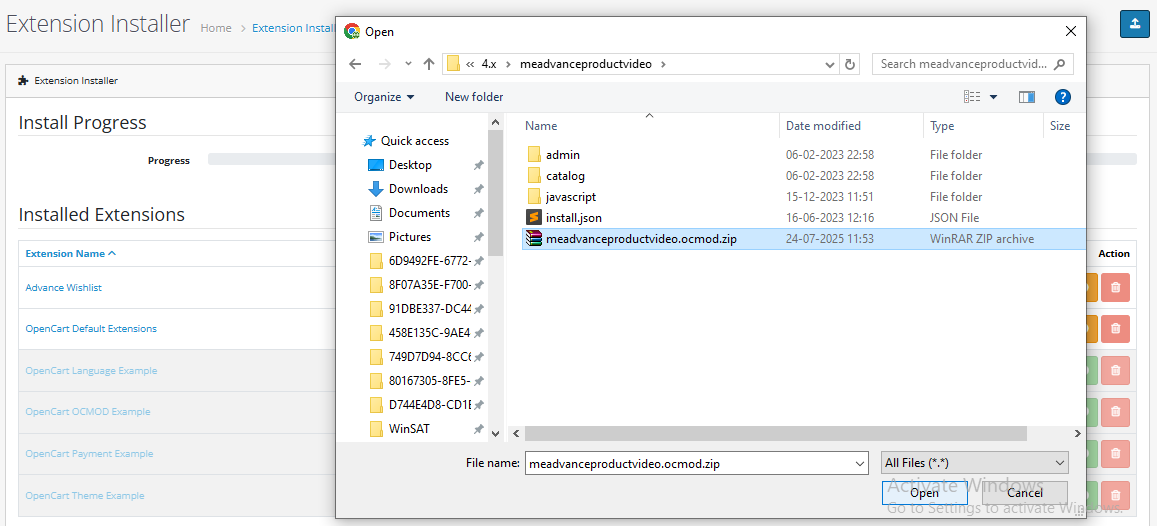Click New folder
Image resolution: width=1157 pixels, height=526 pixels.
coord(474,97)
